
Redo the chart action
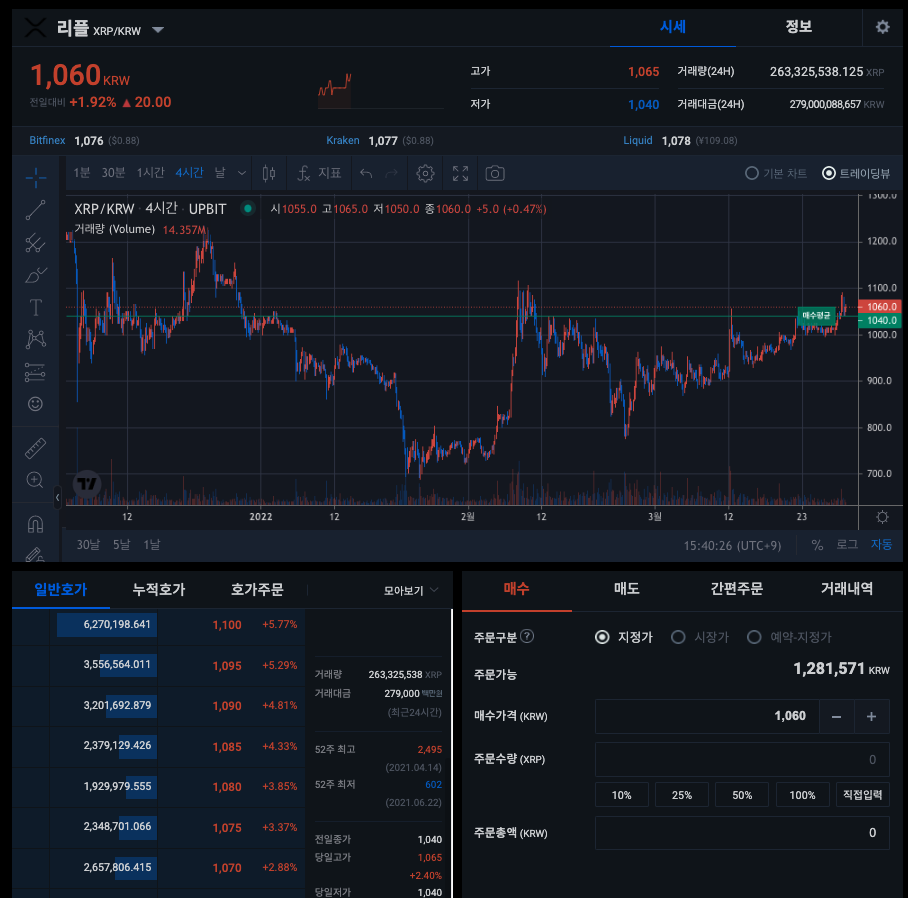click(392, 173)
